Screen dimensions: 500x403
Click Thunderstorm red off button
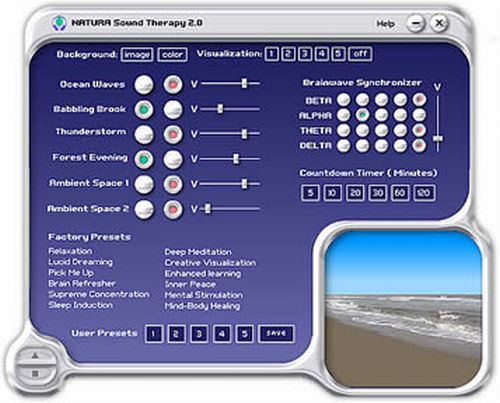tap(173, 134)
